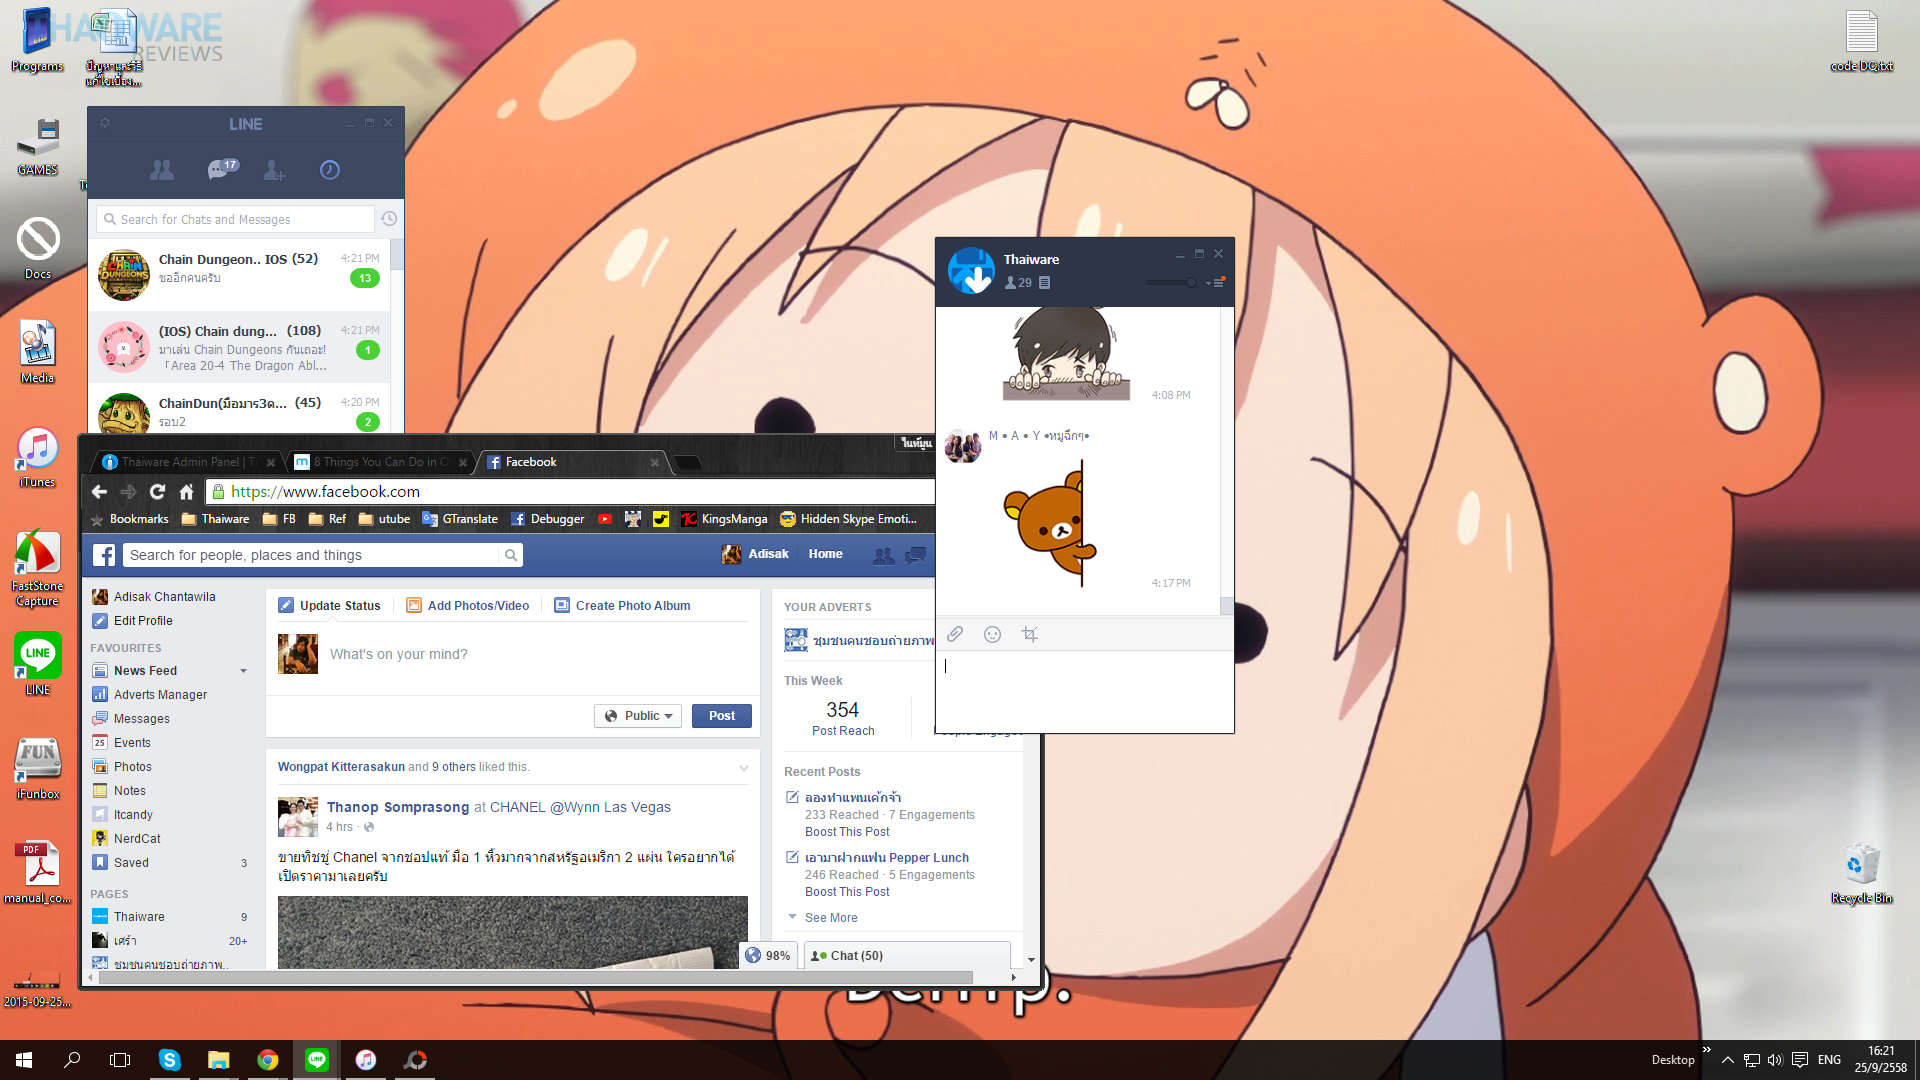The width and height of the screenshot is (1920, 1080).
Task: Open the sticker emoji picker in chat
Action: point(992,634)
